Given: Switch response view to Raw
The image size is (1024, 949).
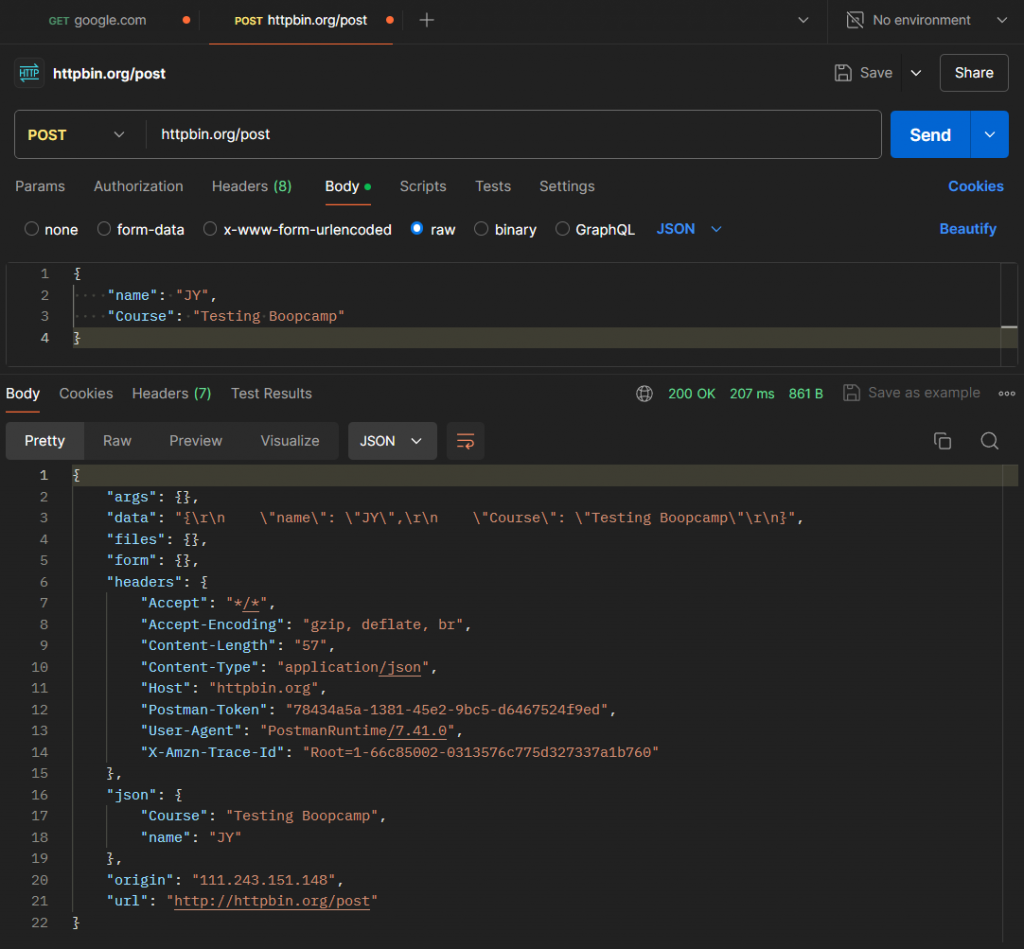Looking at the screenshot, I should point(117,442).
